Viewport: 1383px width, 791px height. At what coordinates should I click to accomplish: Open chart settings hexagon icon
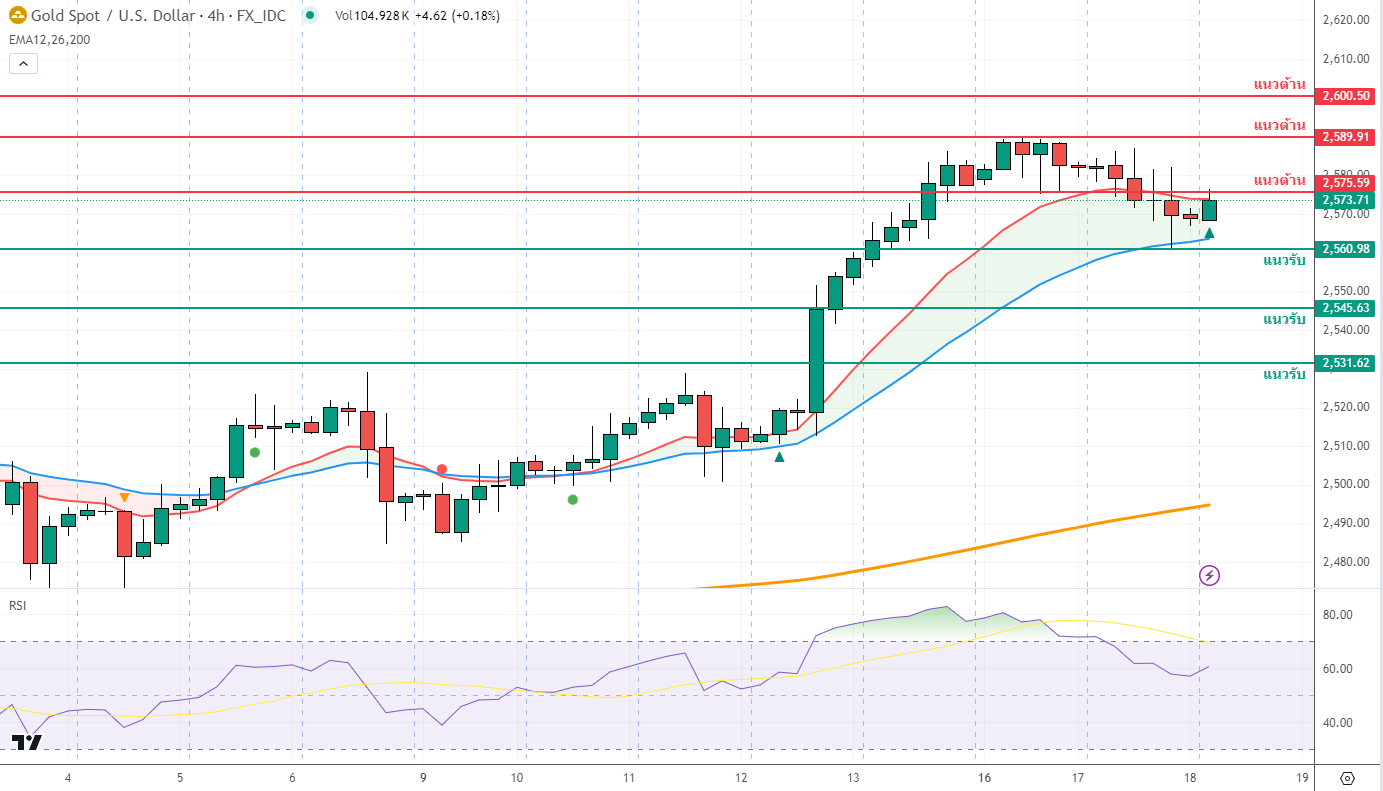[x=1346, y=778]
